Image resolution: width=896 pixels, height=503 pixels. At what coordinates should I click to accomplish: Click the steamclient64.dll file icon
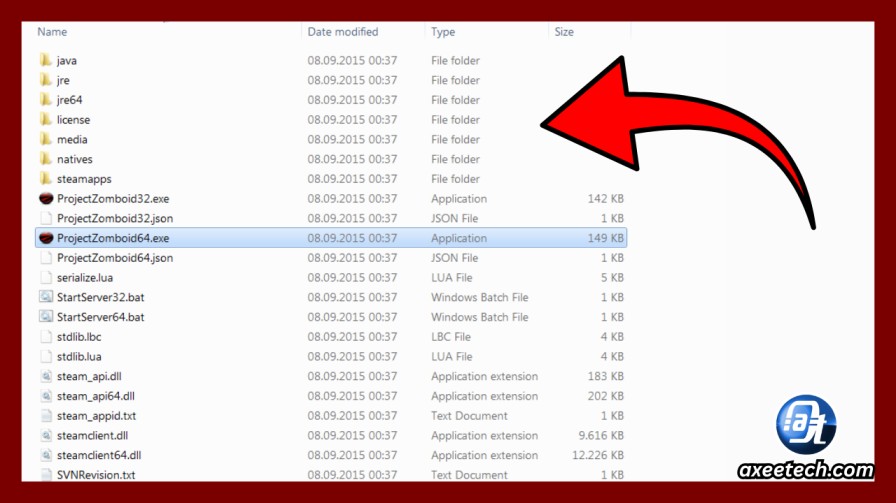coord(46,455)
